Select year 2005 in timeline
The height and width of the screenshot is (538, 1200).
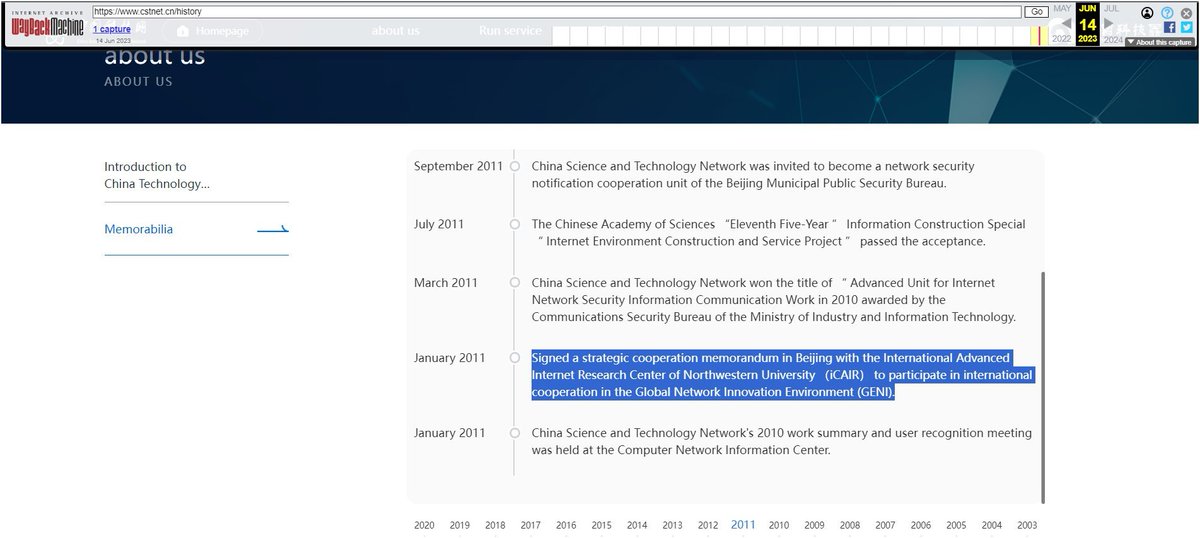click(x=956, y=525)
